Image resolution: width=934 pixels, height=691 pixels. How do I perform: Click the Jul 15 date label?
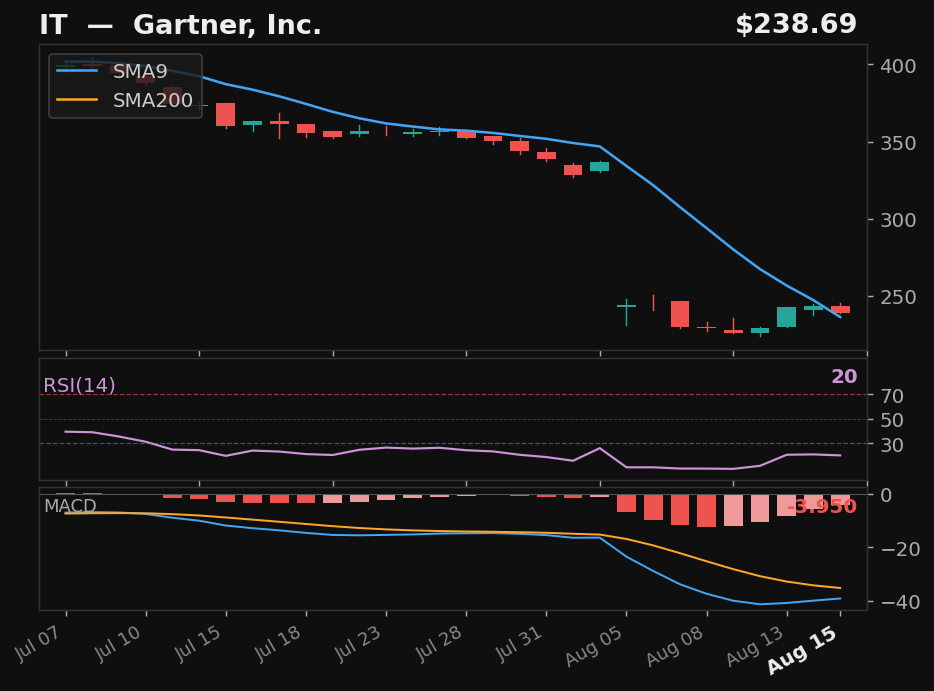(198, 643)
